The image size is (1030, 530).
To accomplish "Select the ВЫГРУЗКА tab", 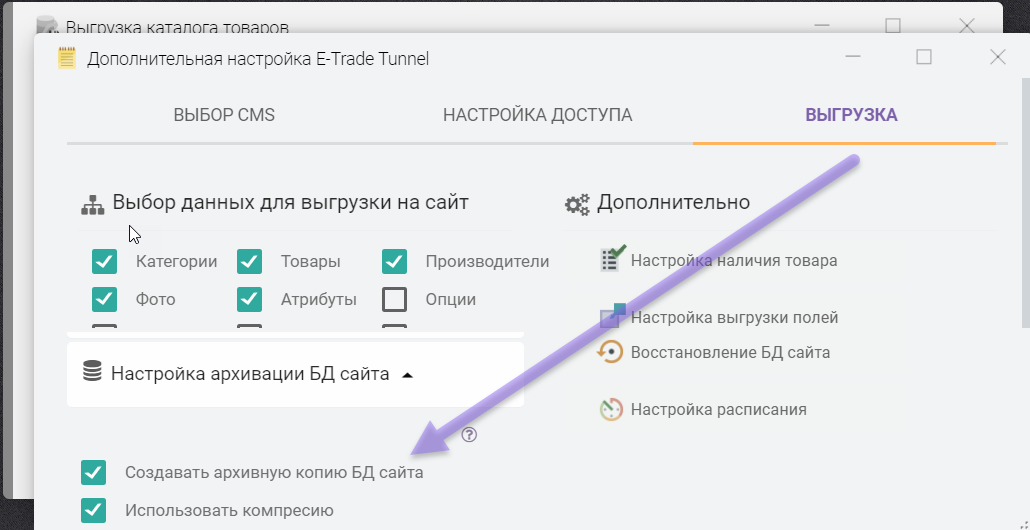I will coord(851,115).
